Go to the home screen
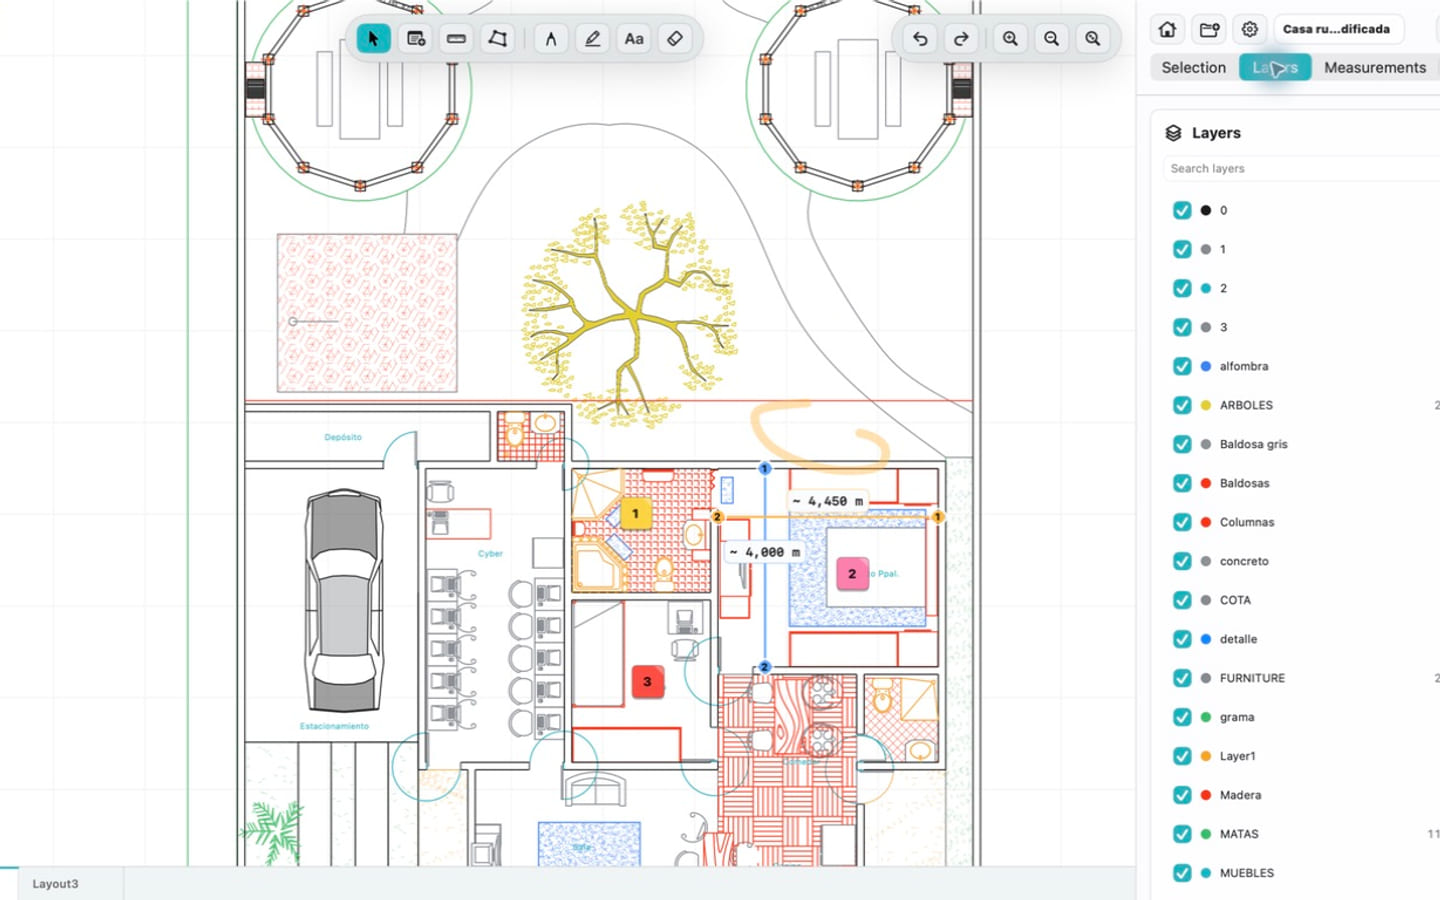Image resolution: width=1440 pixels, height=900 pixels. pyautogui.click(x=1167, y=29)
